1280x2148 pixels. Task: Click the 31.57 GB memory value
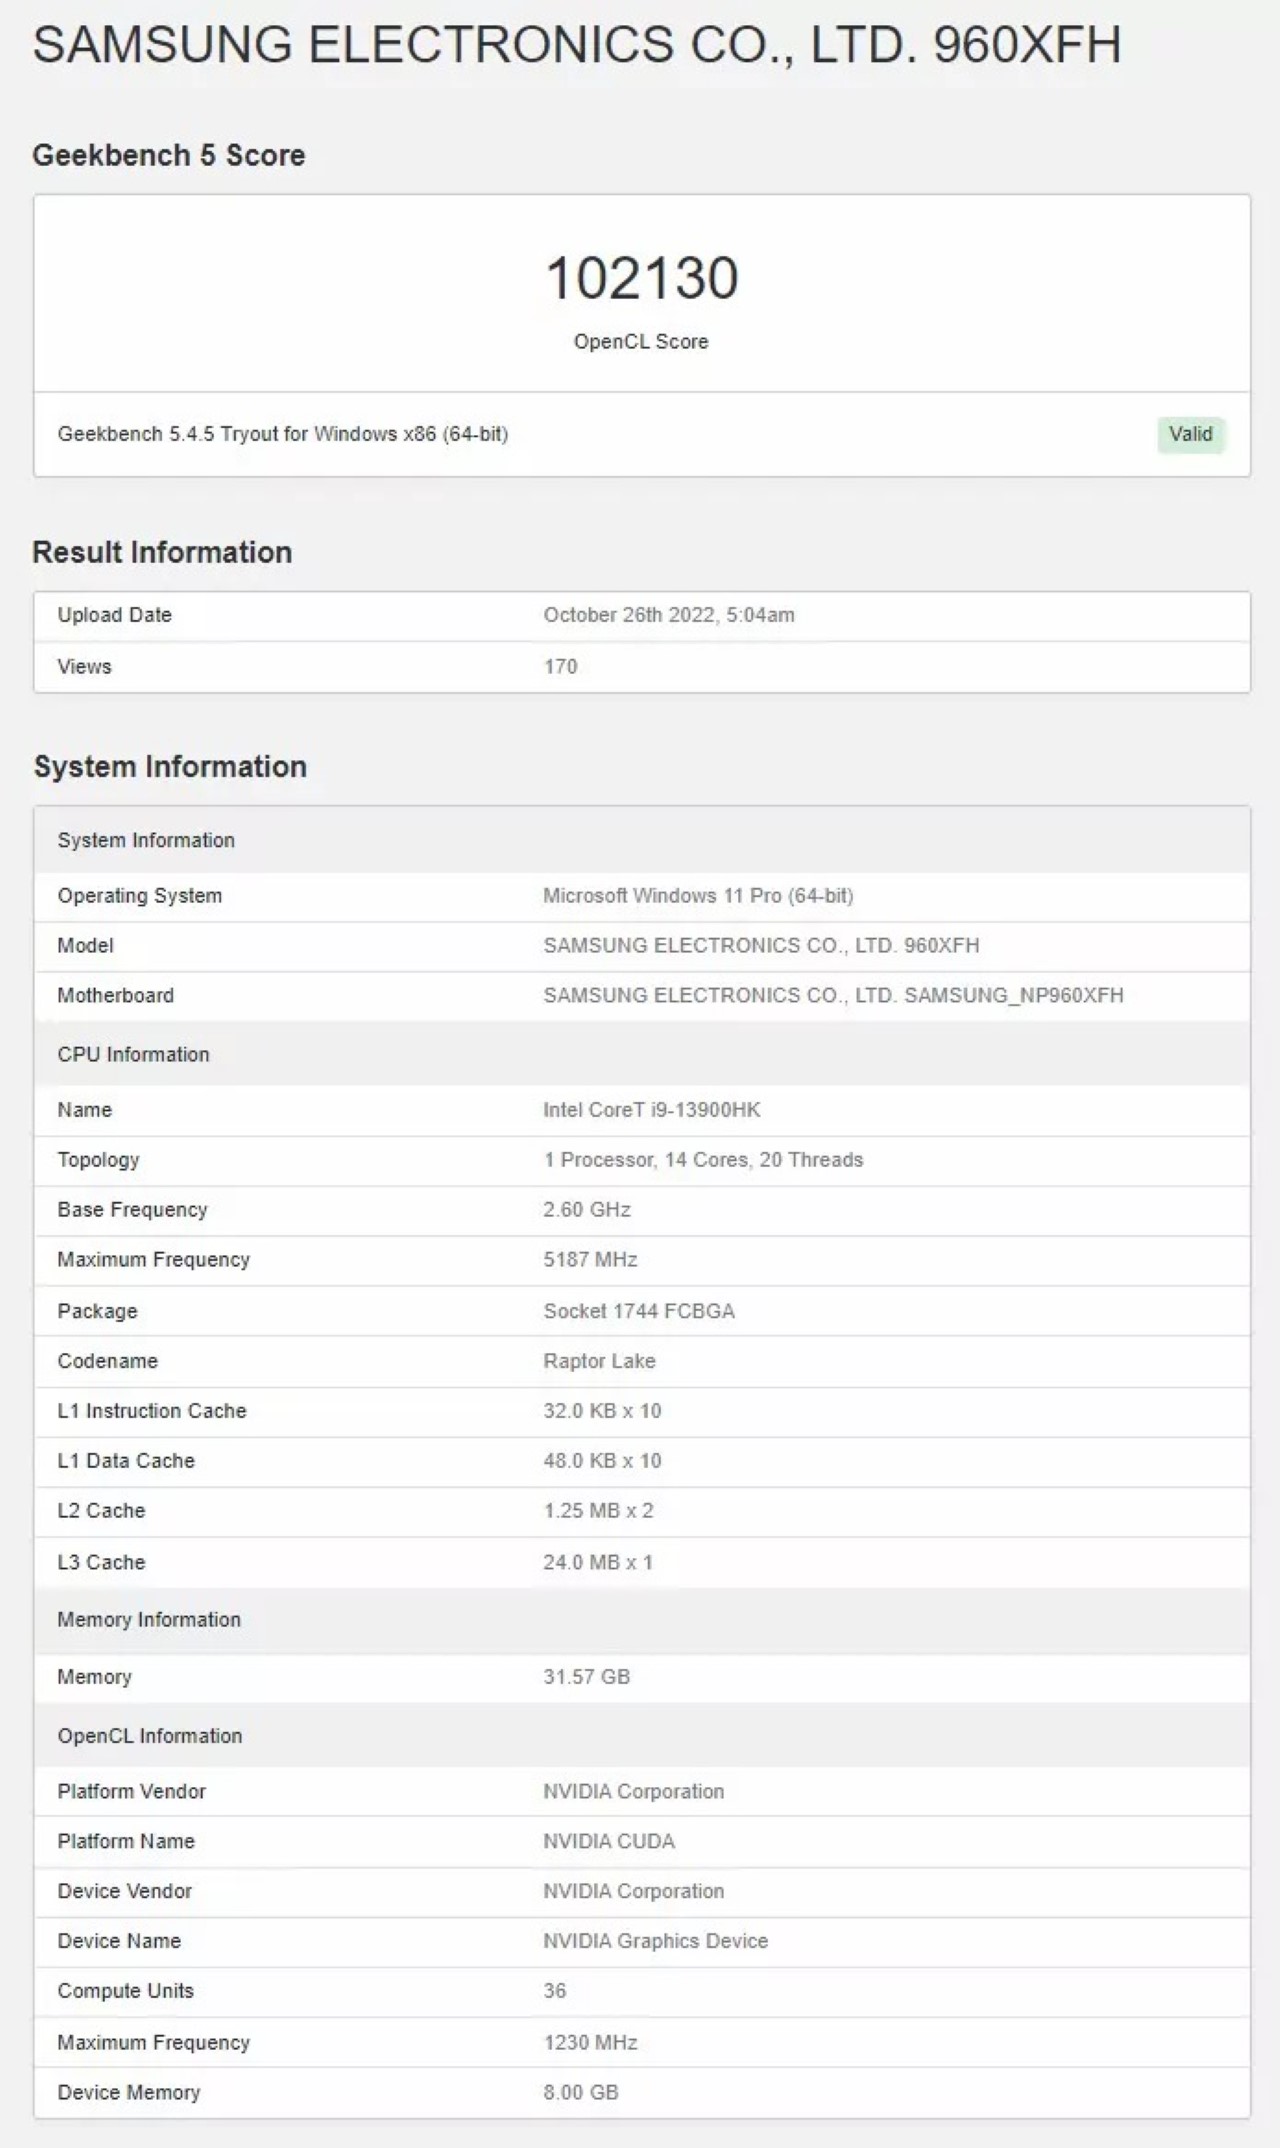click(x=586, y=1676)
